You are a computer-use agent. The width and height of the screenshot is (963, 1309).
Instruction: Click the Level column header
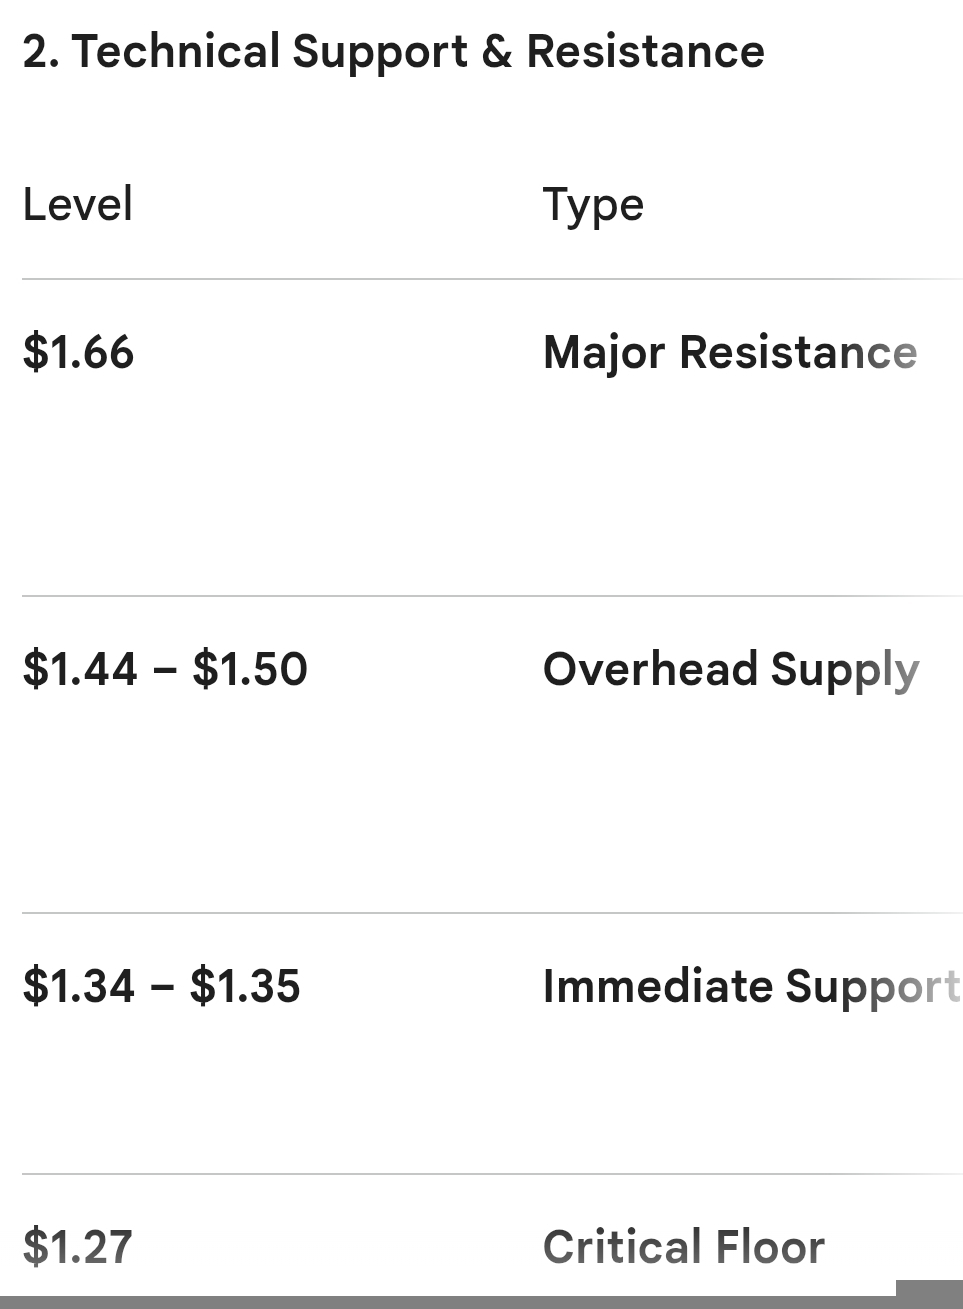click(78, 205)
